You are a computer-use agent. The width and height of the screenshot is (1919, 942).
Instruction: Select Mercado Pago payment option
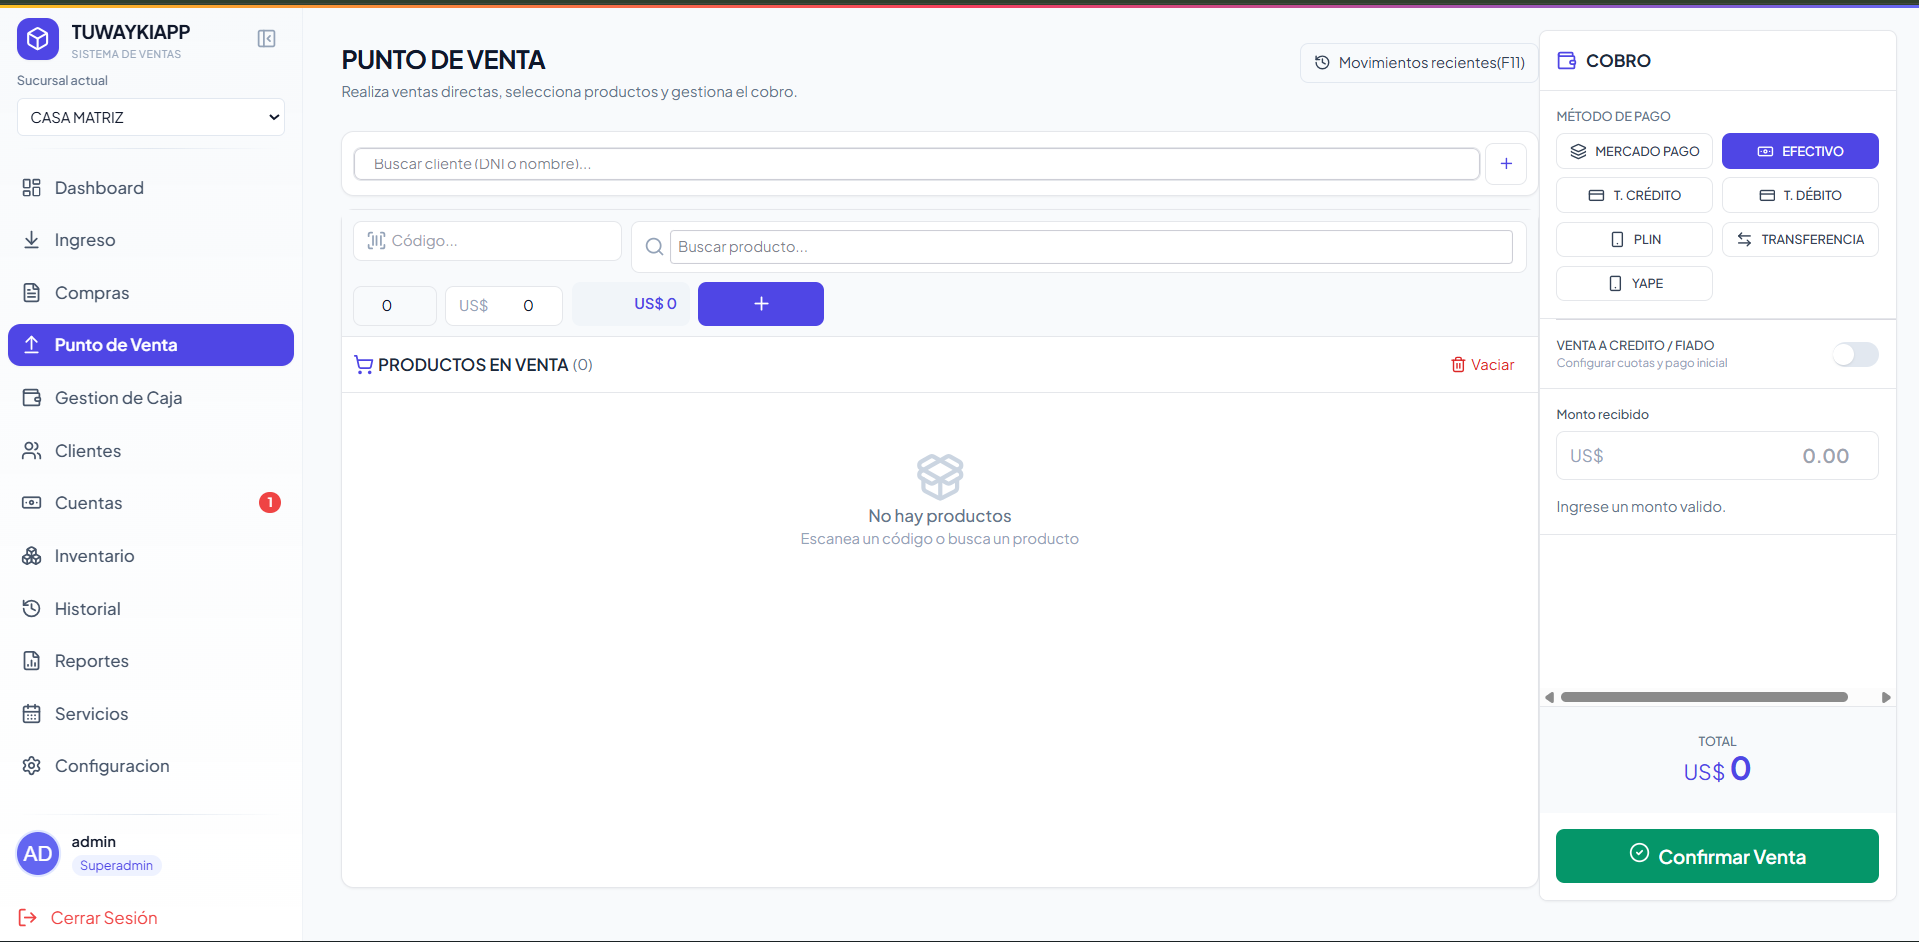click(1633, 151)
